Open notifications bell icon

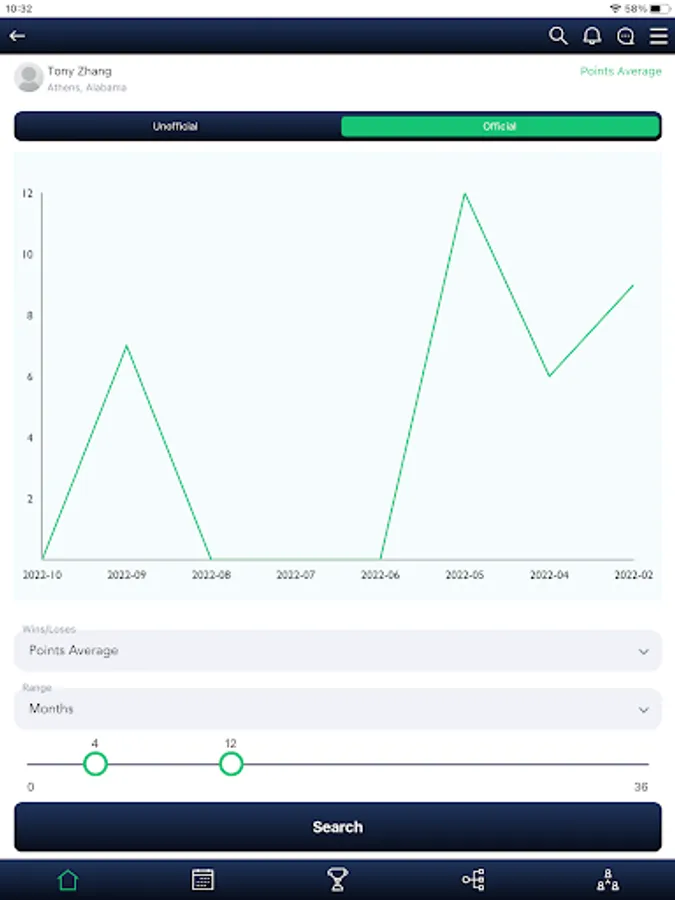pyautogui.click(x=592, y=36)
